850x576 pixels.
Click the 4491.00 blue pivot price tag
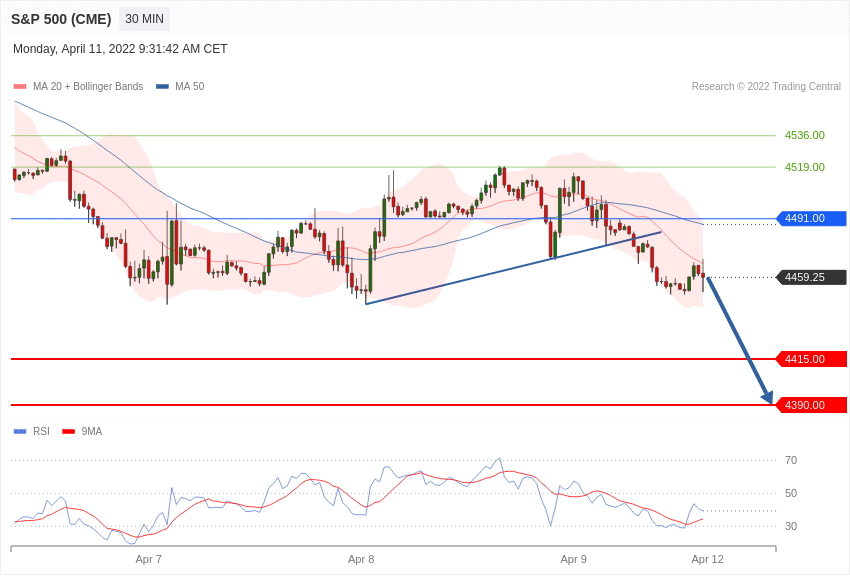click(x=812, y=218)
